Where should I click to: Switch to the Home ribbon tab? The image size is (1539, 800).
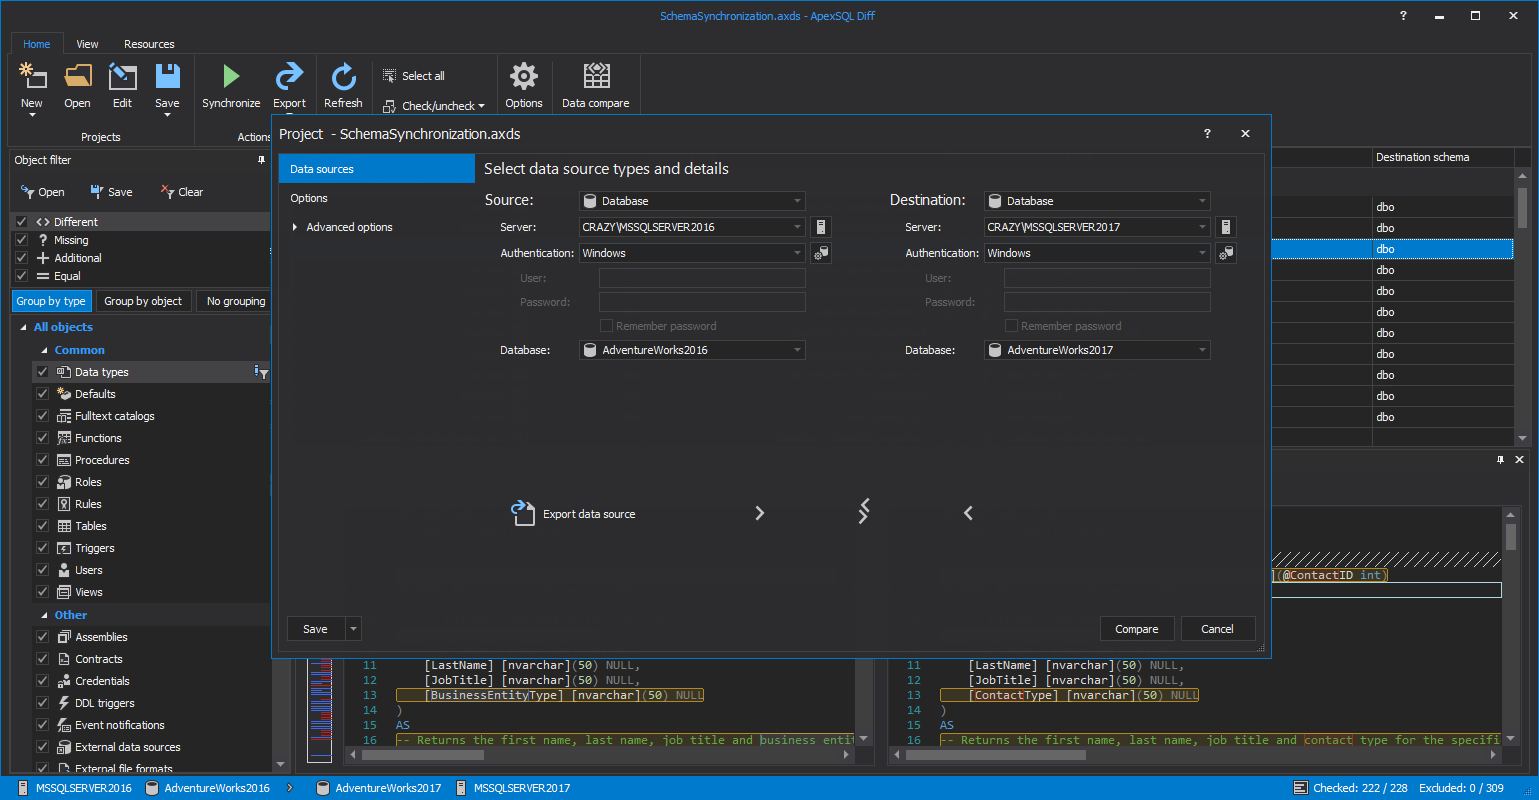click(x=37, y=44)
